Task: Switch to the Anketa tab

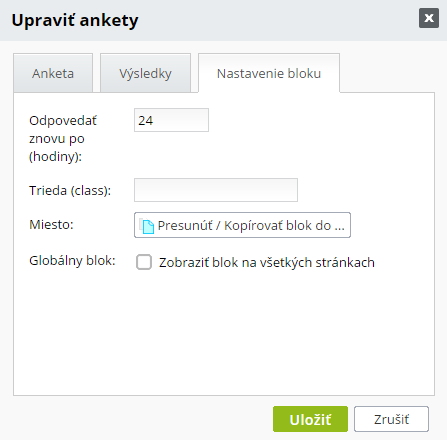Action: (53, 73)
